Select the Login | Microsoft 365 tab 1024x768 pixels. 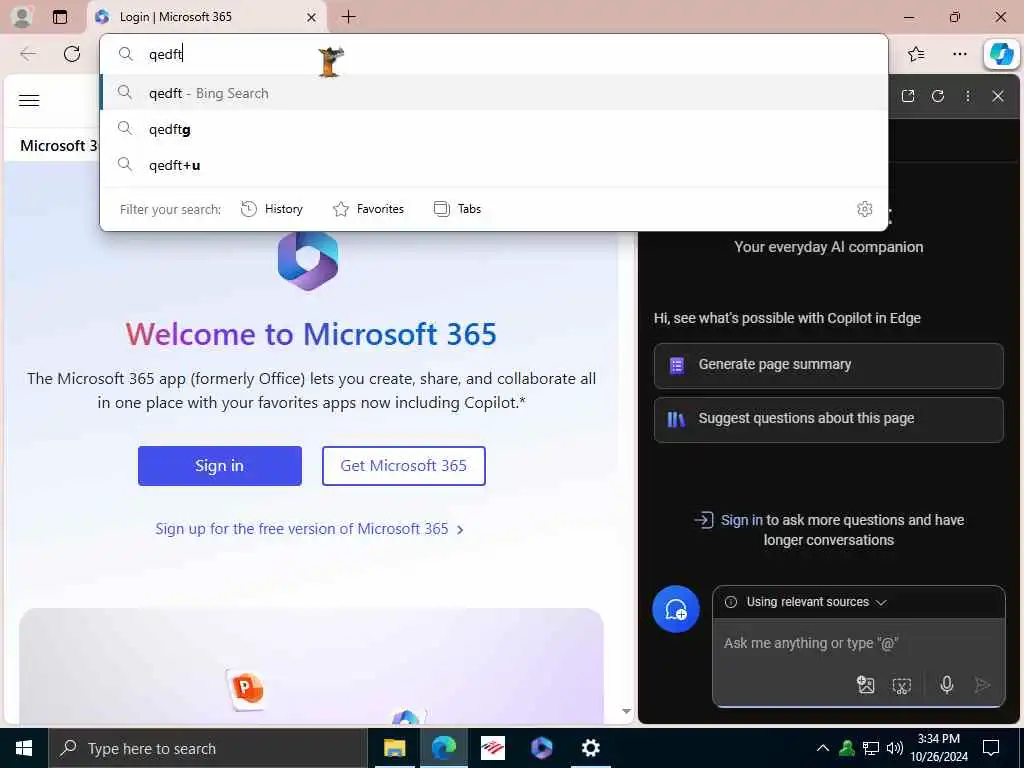coord(206,17)
